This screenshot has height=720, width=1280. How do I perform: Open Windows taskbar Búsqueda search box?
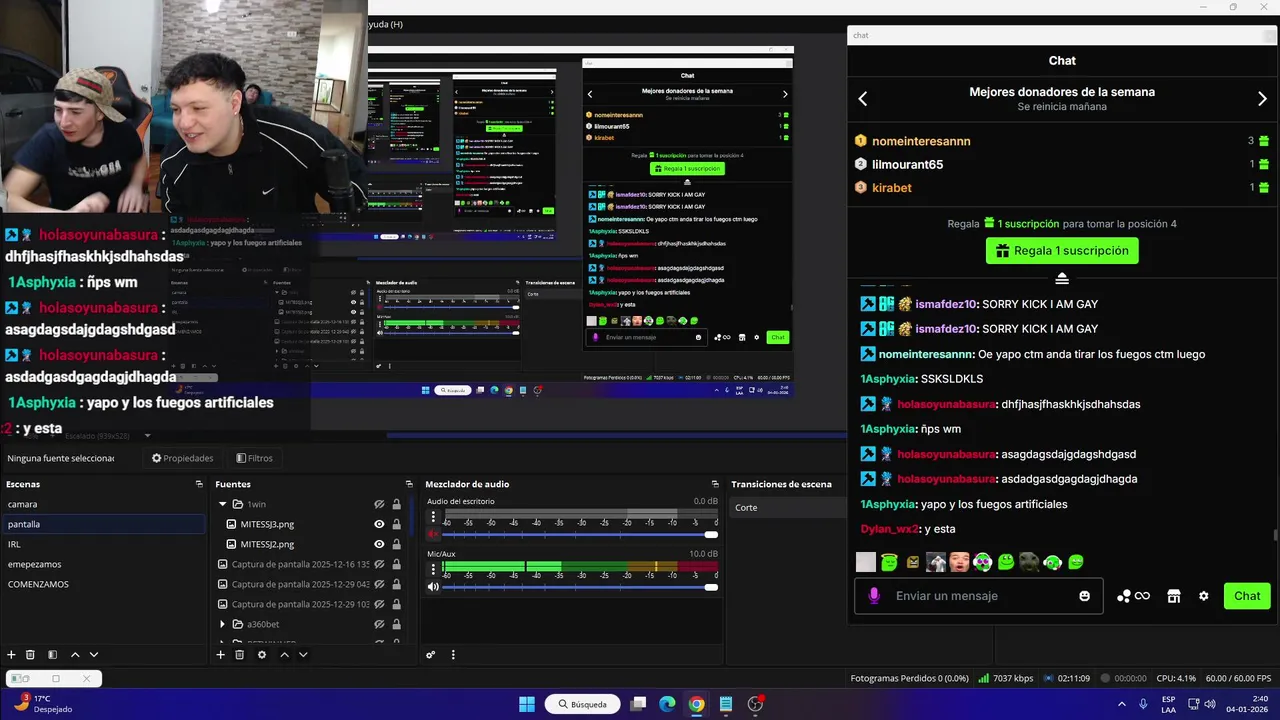(583, 704)
